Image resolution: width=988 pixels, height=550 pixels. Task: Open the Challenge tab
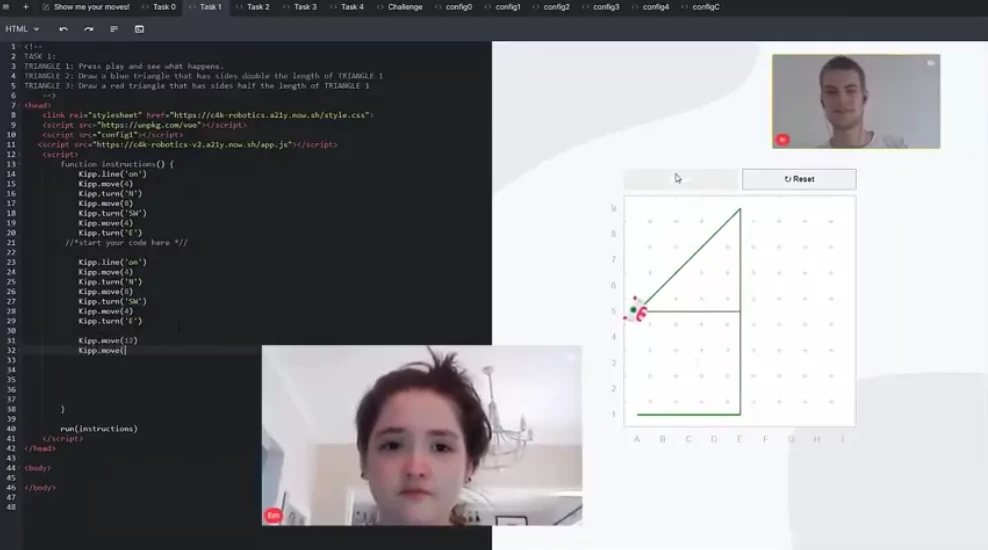[x=399, y=7]
